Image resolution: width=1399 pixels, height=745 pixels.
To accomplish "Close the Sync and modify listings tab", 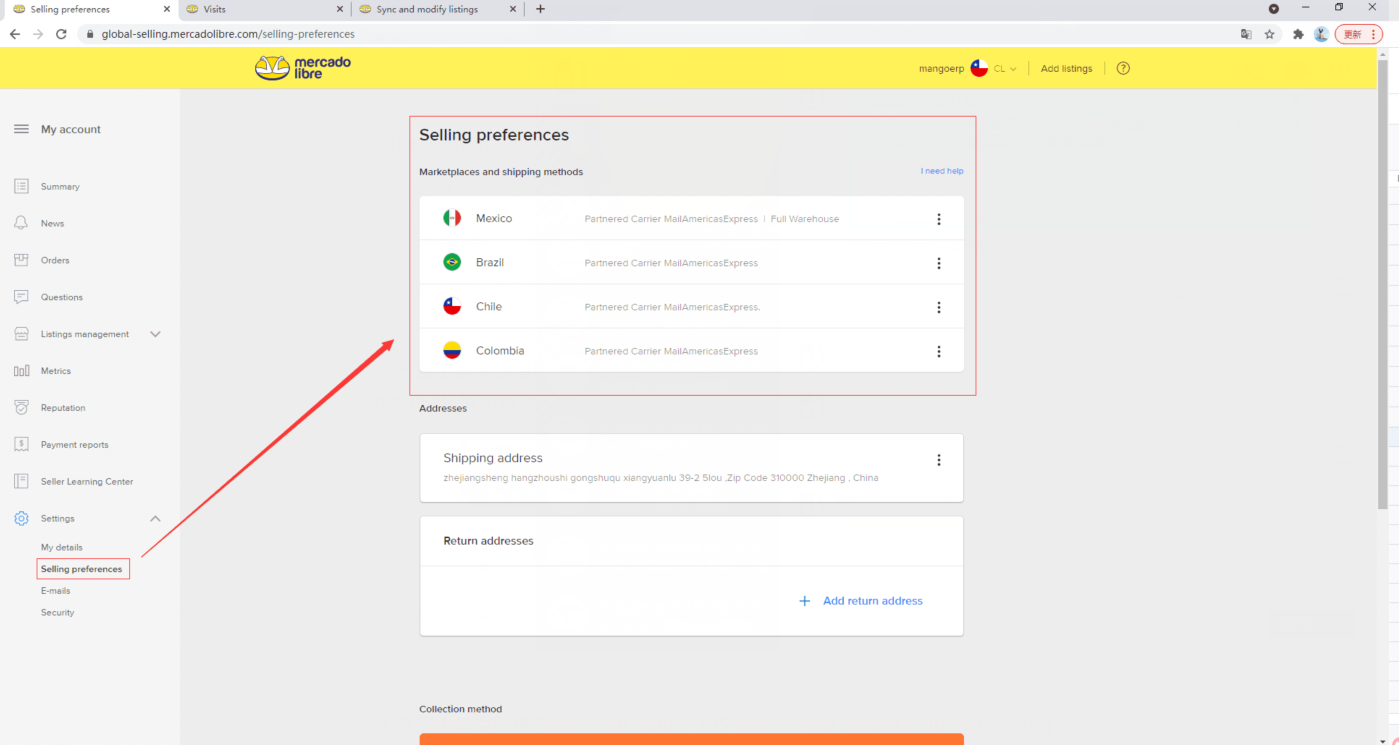I will pyautogui.click(x=513, y=9).
